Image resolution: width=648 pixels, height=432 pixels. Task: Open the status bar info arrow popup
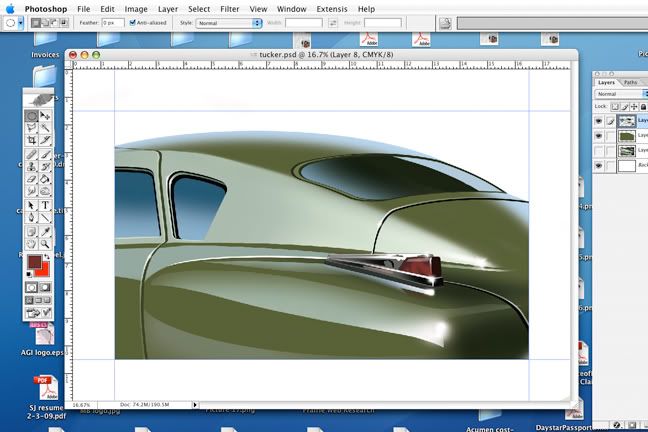click(x=195, y=405)
